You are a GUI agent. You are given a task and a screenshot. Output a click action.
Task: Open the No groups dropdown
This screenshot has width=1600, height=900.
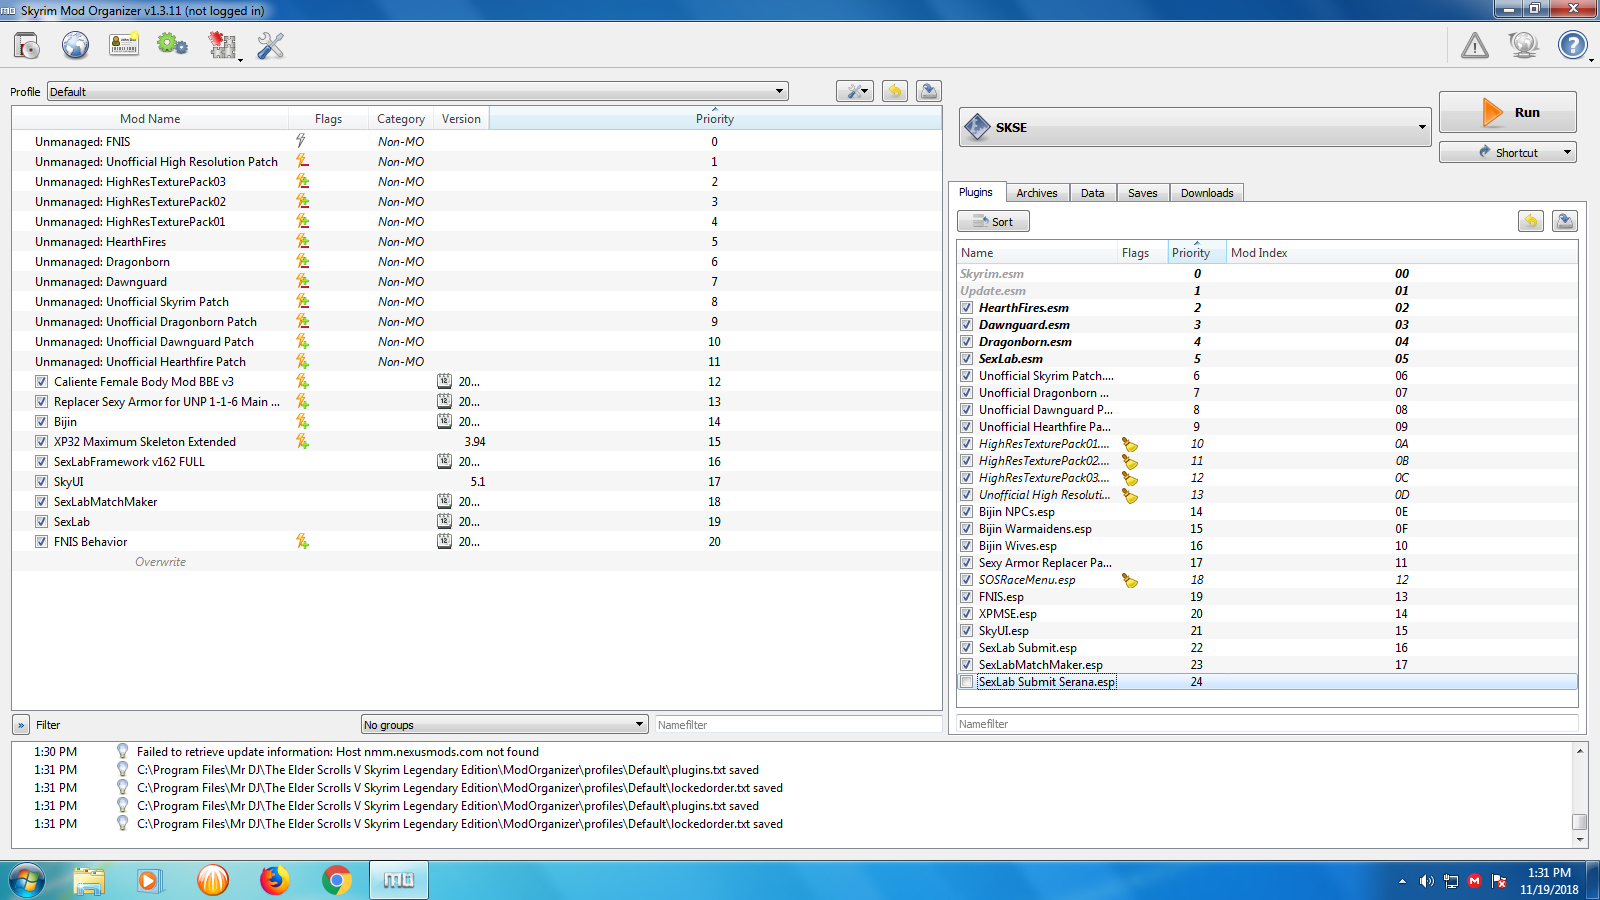coord(504,724)
